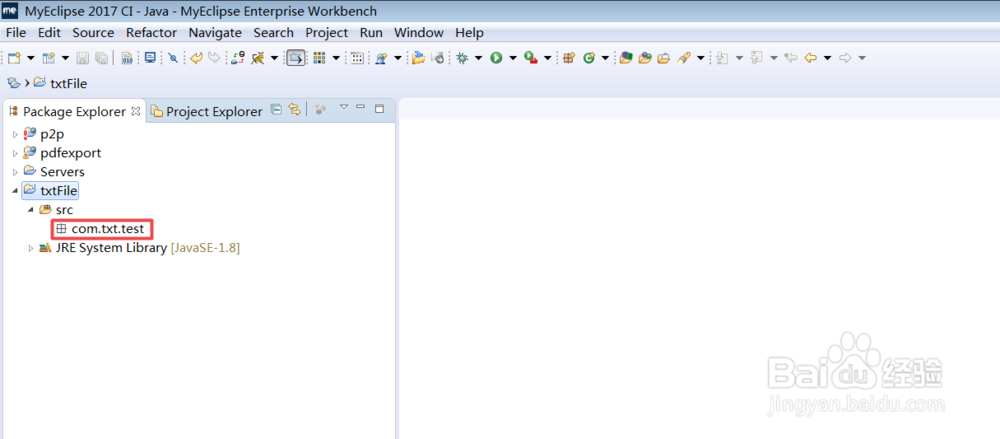The height and width of the screenshot is (439, 1000).
Task: Click the grayed Save All icon
Action: tap(101, 58)
